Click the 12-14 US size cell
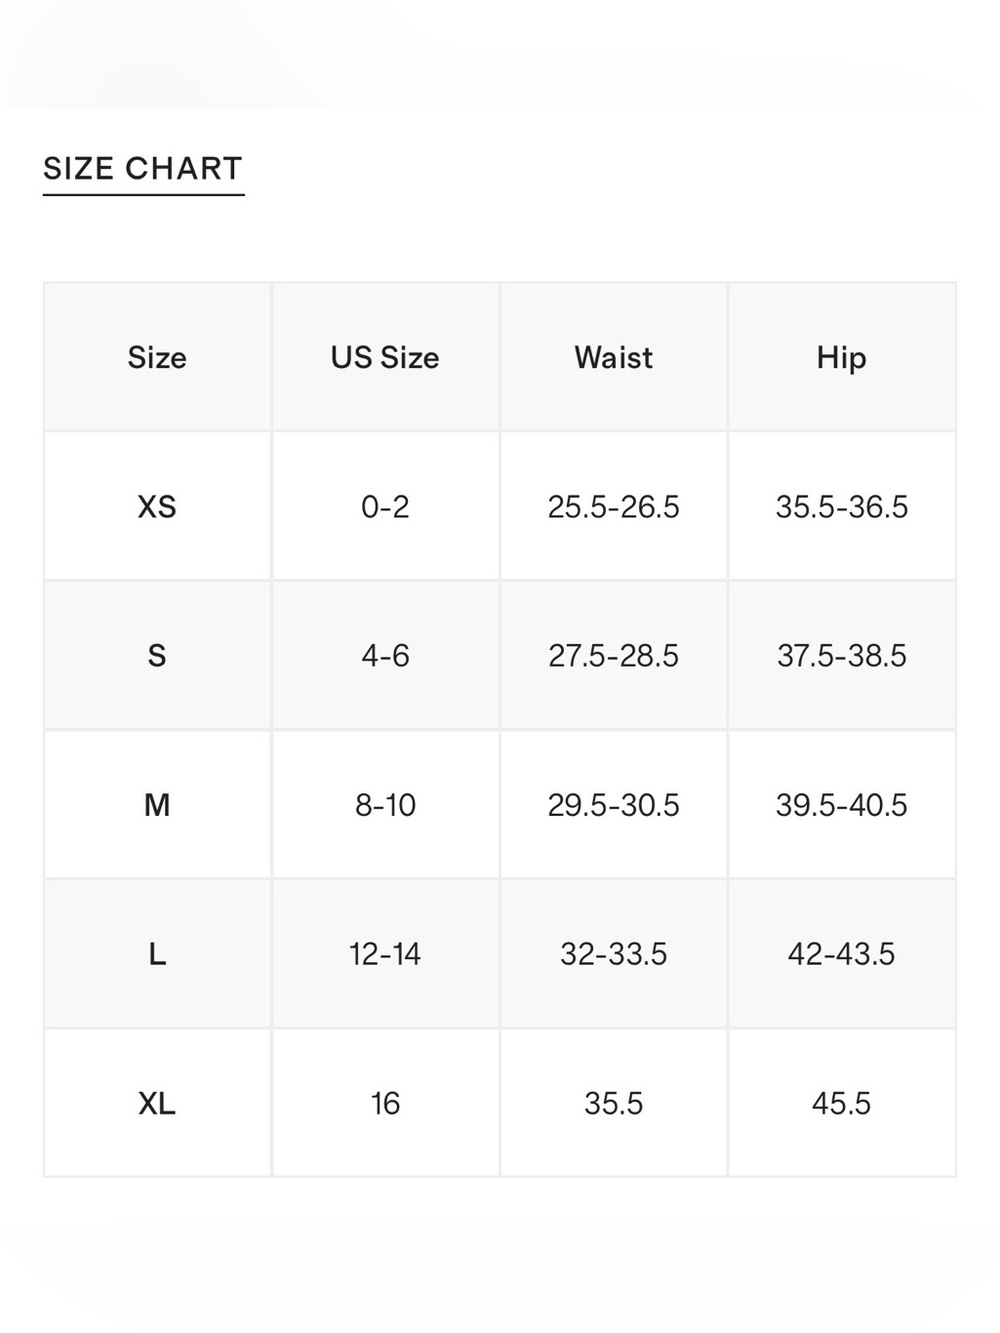This screenshot has height=1333, width=1000. click(385, 954)
